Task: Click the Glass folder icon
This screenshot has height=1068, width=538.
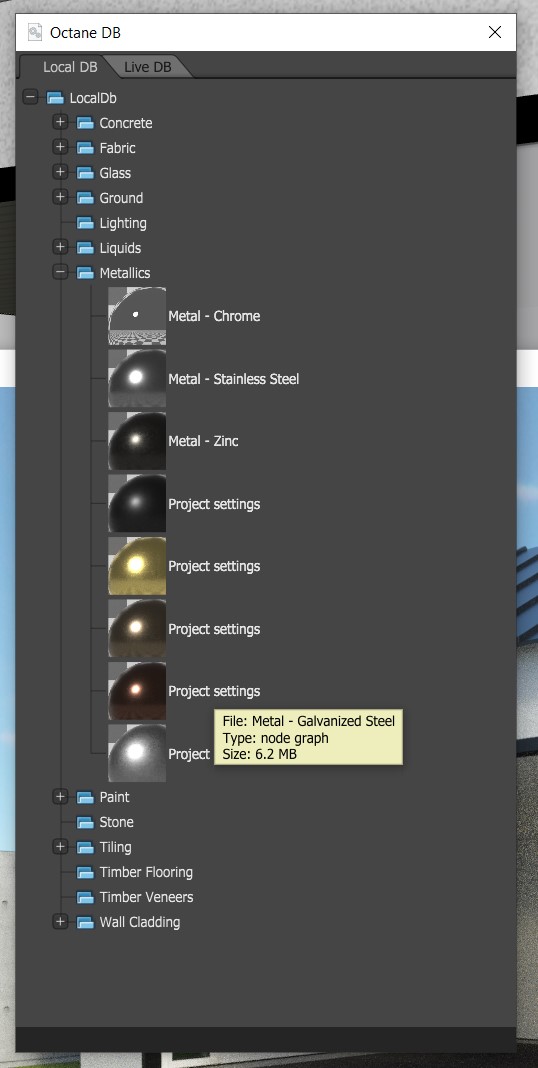Action: coord(85,173)
